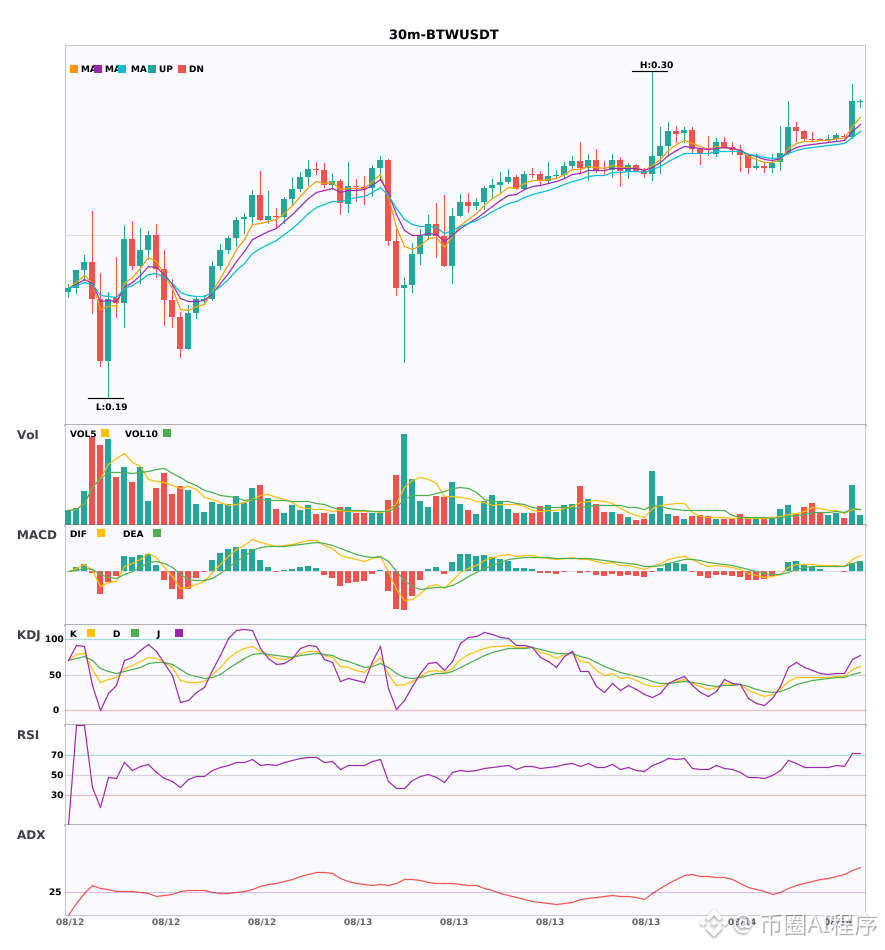Click the KDJ 50 axis value
Image resolution: width=885 pixels, height=950 pixels.
[x=56, y=675]
